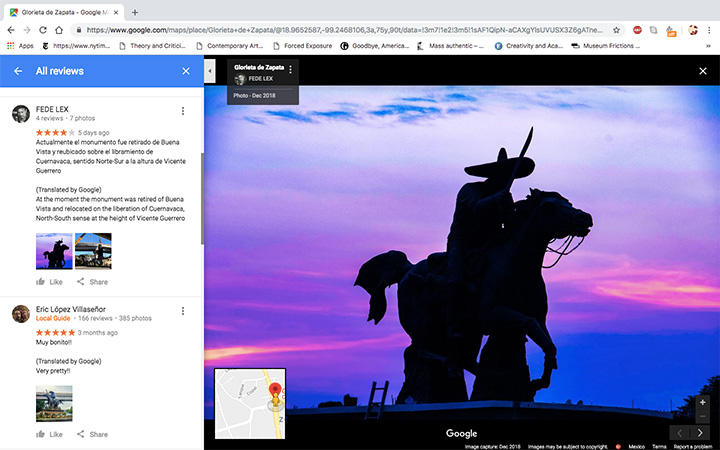This screenshot has height=450, width=720.
Task: Open the Apps bookmarks shortcut
Action: (x=20, y=46)
